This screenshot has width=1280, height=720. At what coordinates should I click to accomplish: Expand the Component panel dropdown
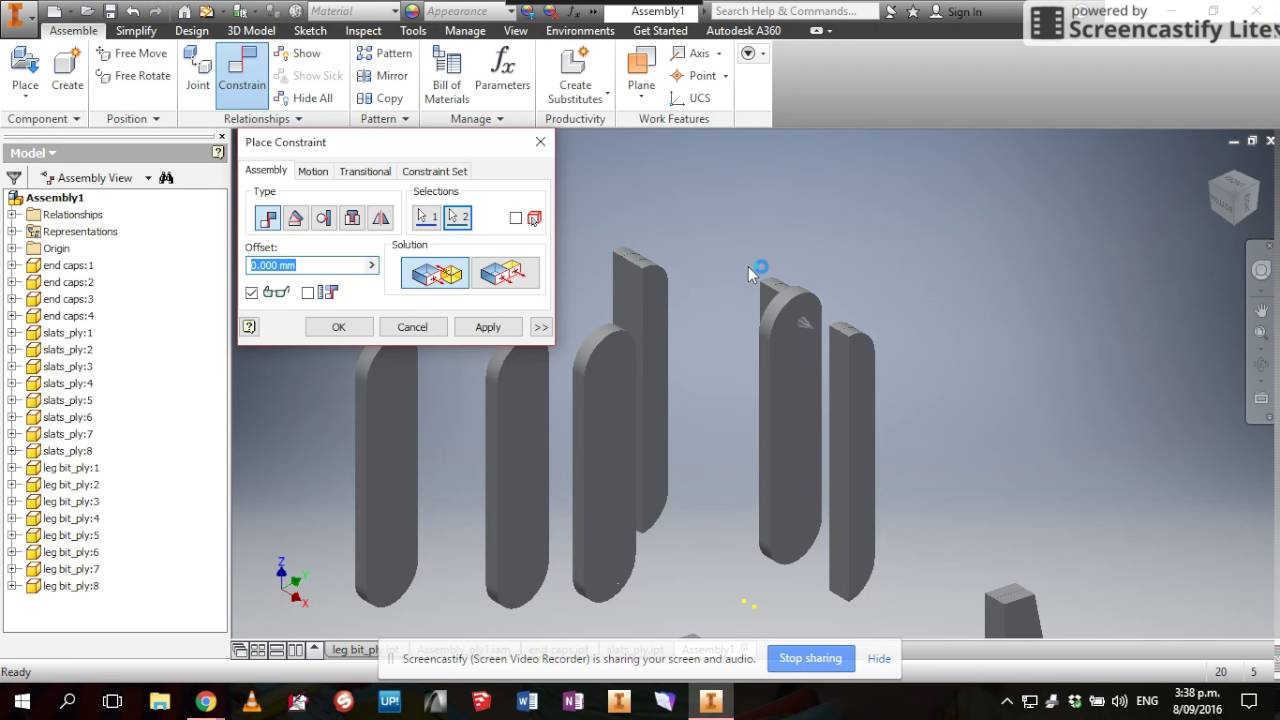(x=44, y=119)
